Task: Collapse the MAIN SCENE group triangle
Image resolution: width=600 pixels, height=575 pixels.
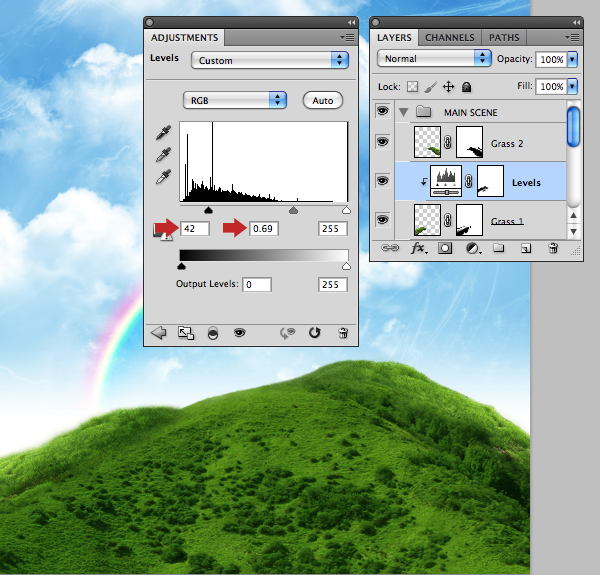Action: pos(403,112)
